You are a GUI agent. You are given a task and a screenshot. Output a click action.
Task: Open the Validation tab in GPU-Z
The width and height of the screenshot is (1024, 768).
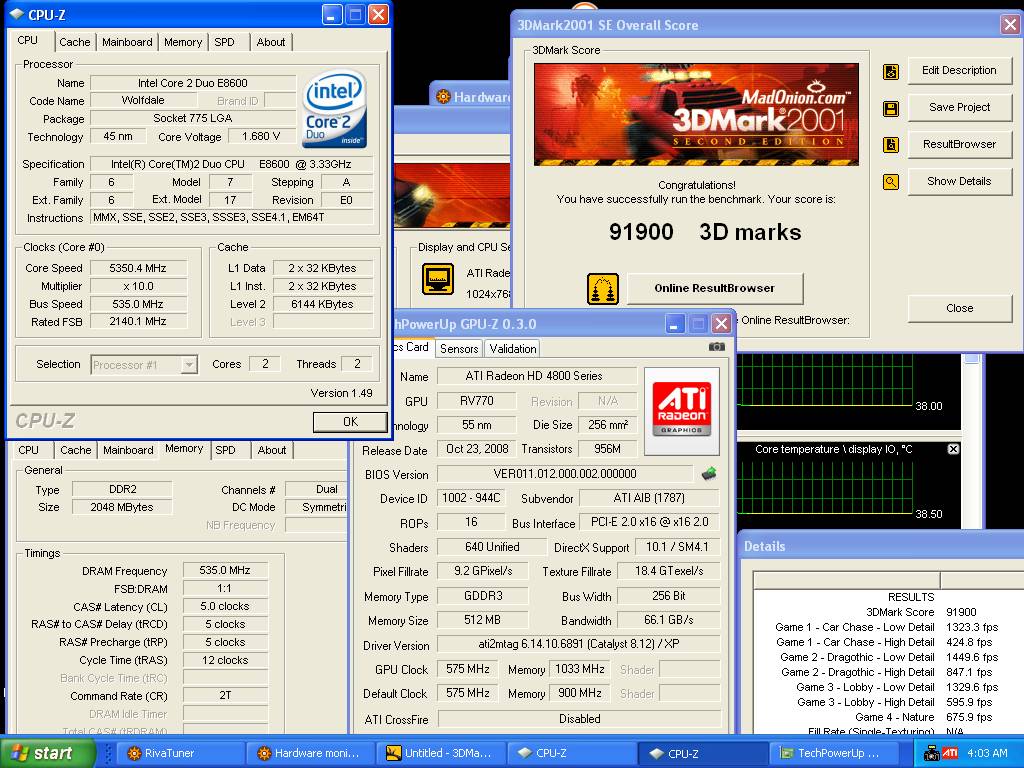513,349
